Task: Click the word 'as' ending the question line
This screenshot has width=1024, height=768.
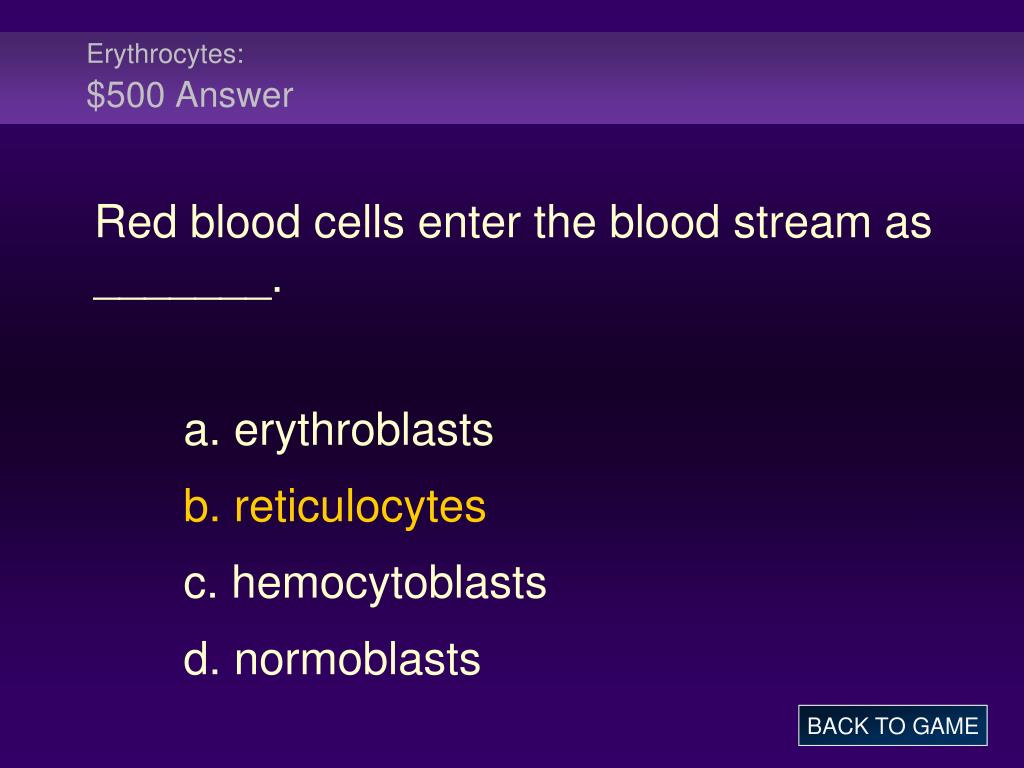Action: click(908, 224)
